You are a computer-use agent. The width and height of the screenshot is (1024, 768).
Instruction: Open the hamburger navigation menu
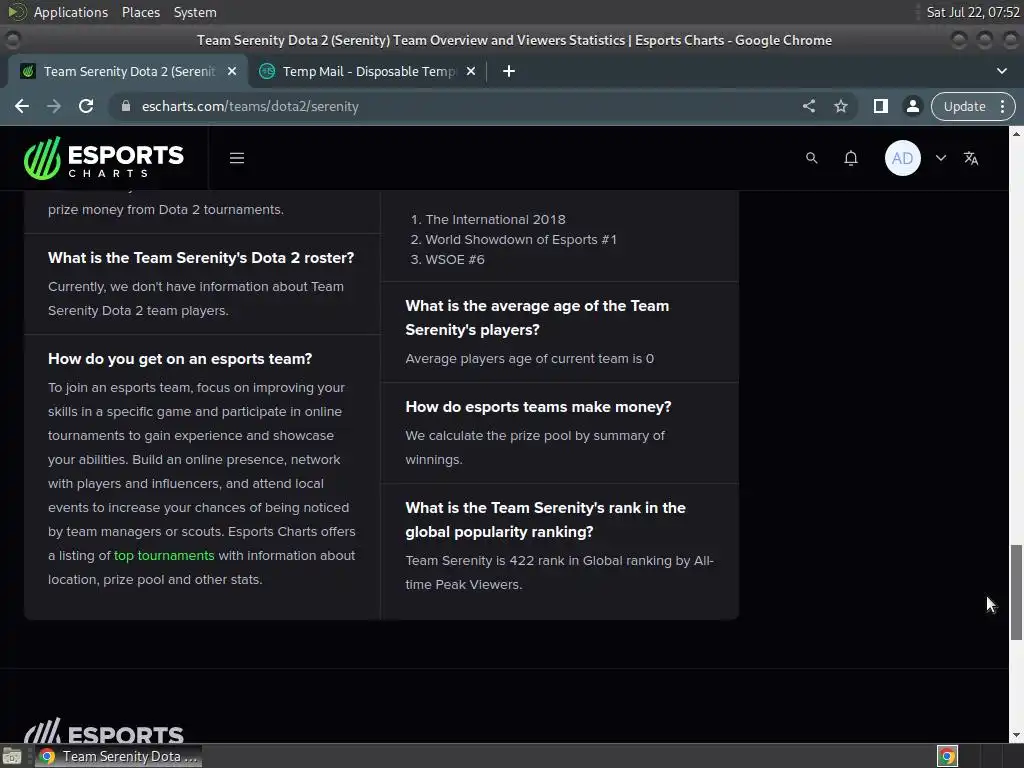click(237, 158)
